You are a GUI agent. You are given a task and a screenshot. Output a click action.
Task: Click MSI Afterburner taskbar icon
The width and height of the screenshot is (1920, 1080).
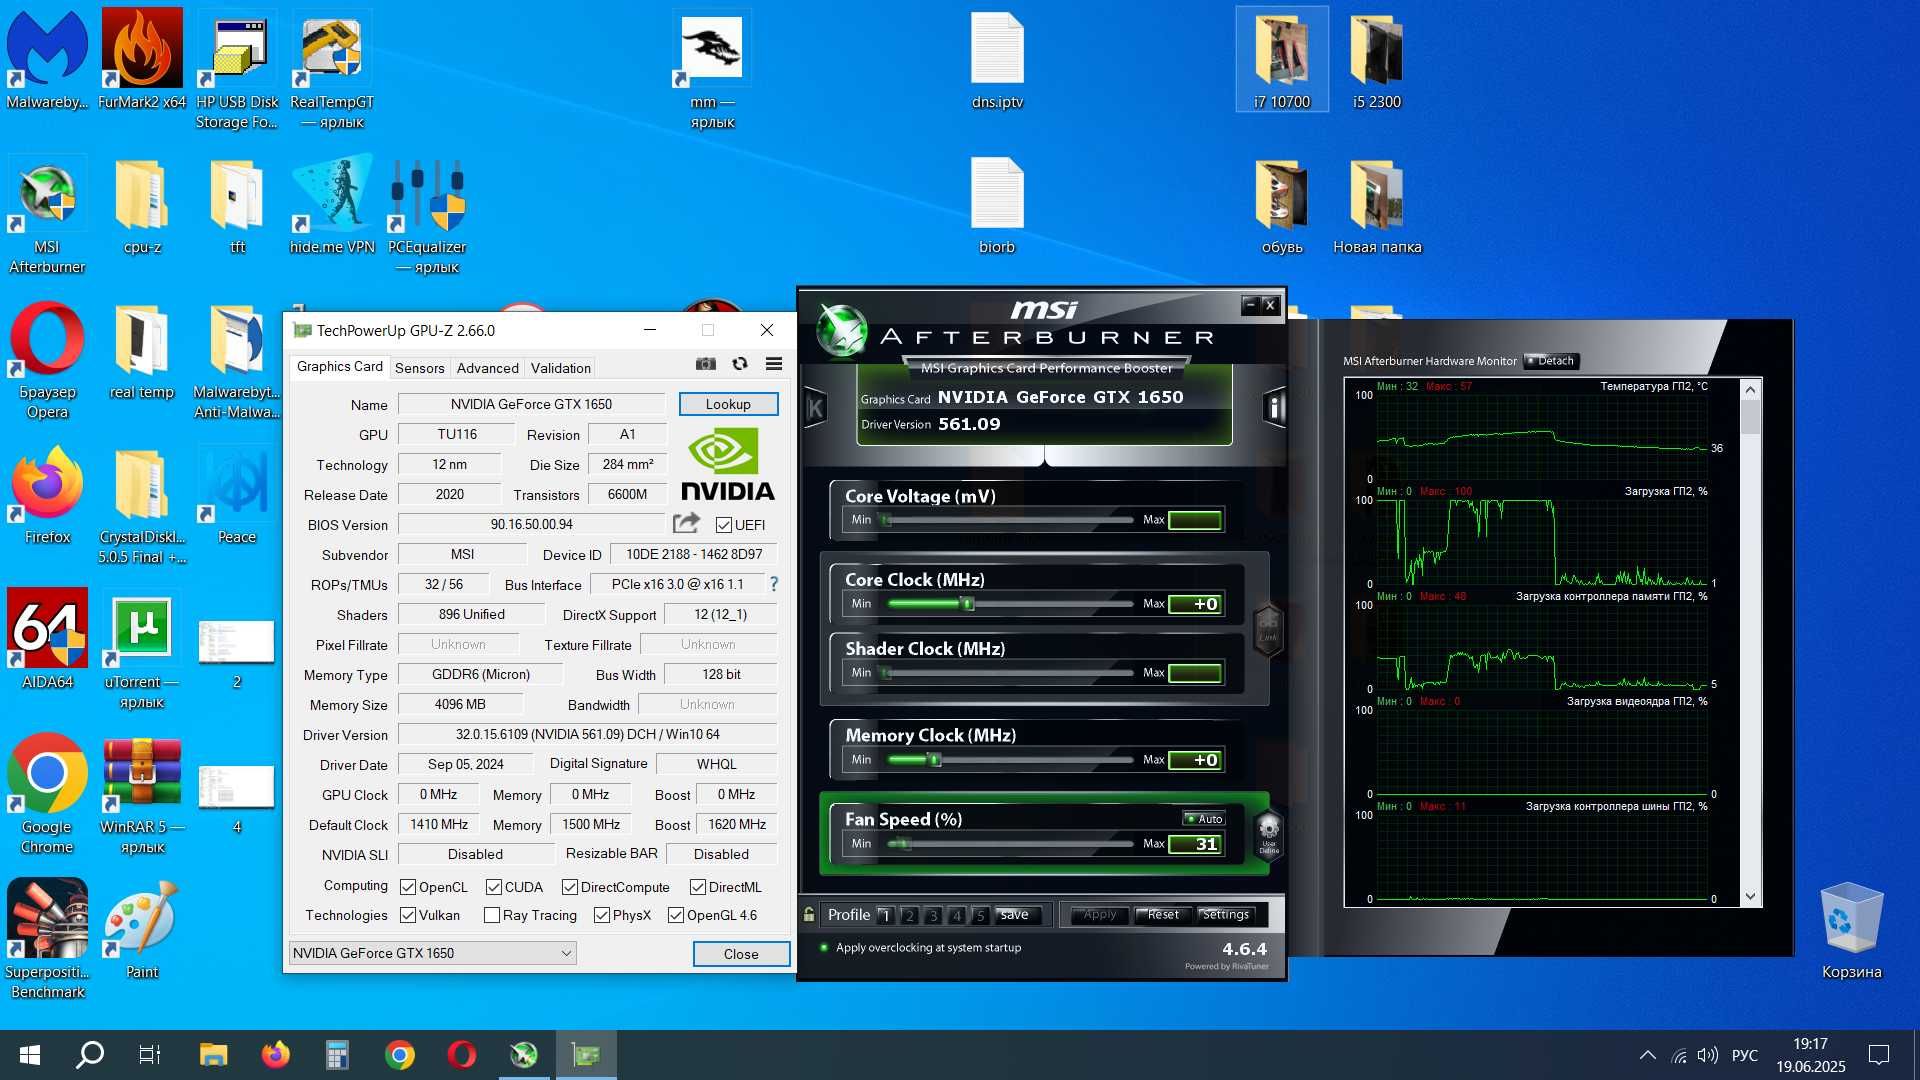(524, 1054)
